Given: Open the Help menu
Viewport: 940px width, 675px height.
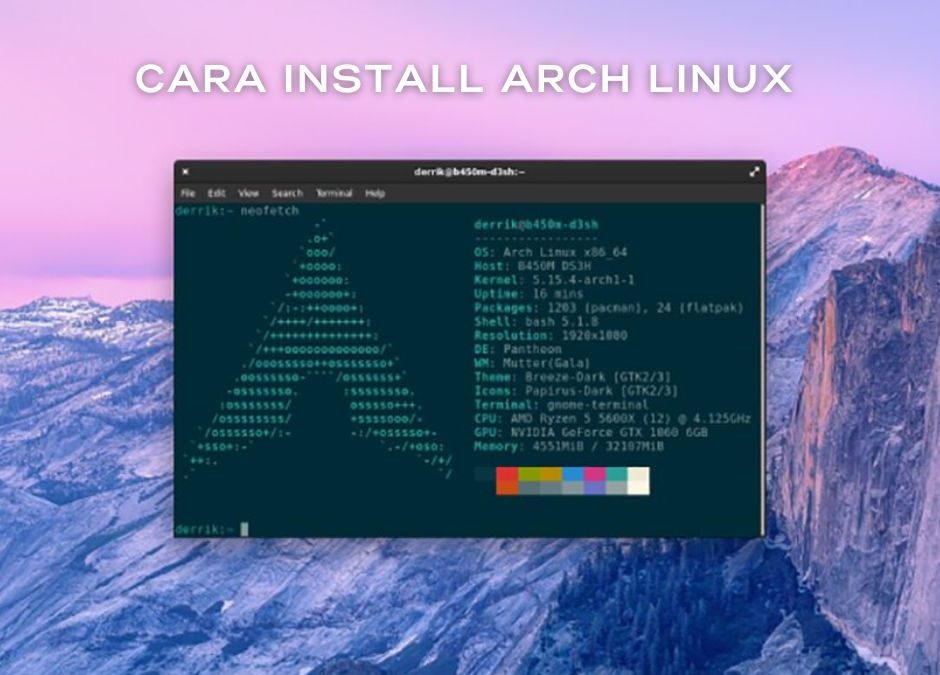Looking at the screenshot, I should (x=375, y=193).
